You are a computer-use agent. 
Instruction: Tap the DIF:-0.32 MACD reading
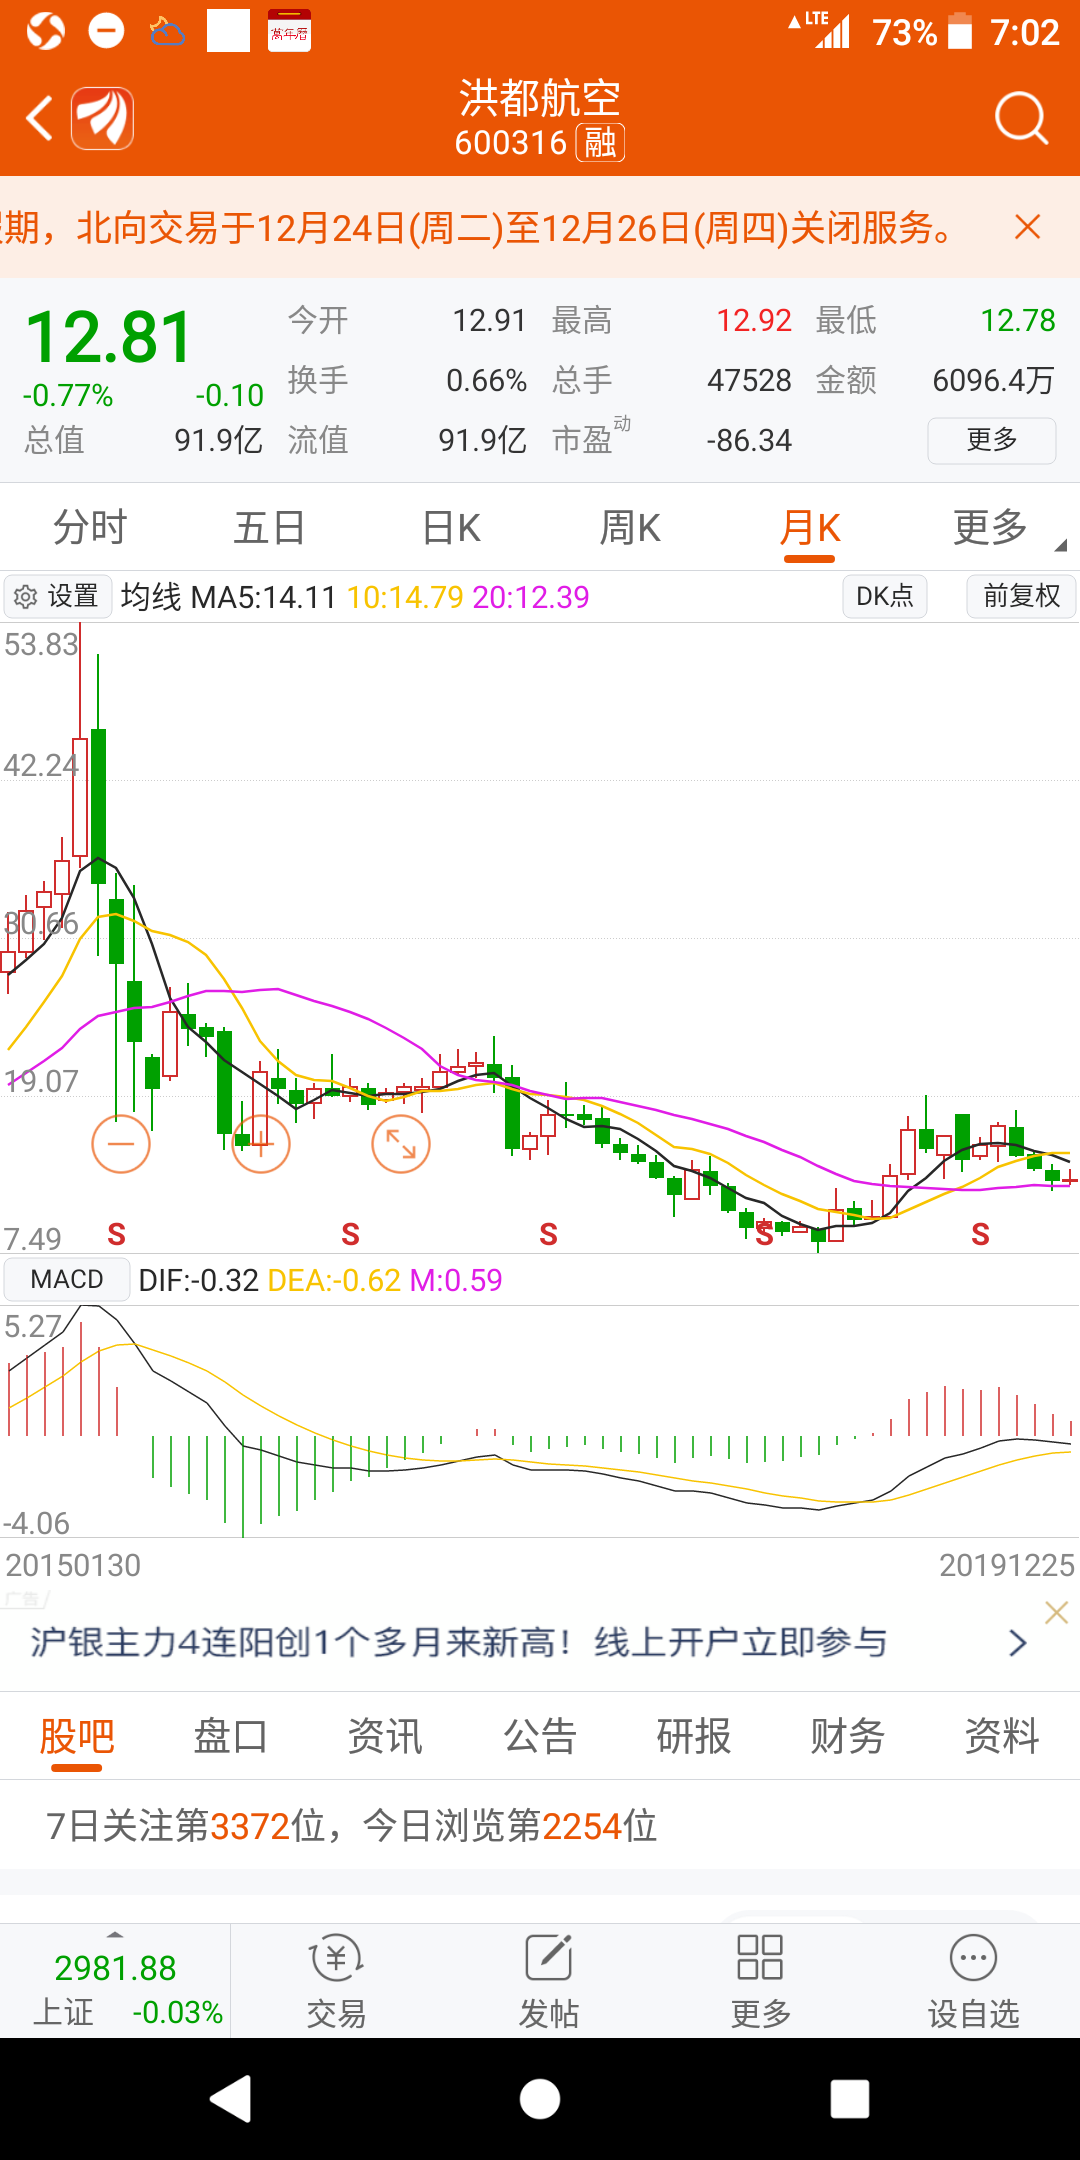198,1280
